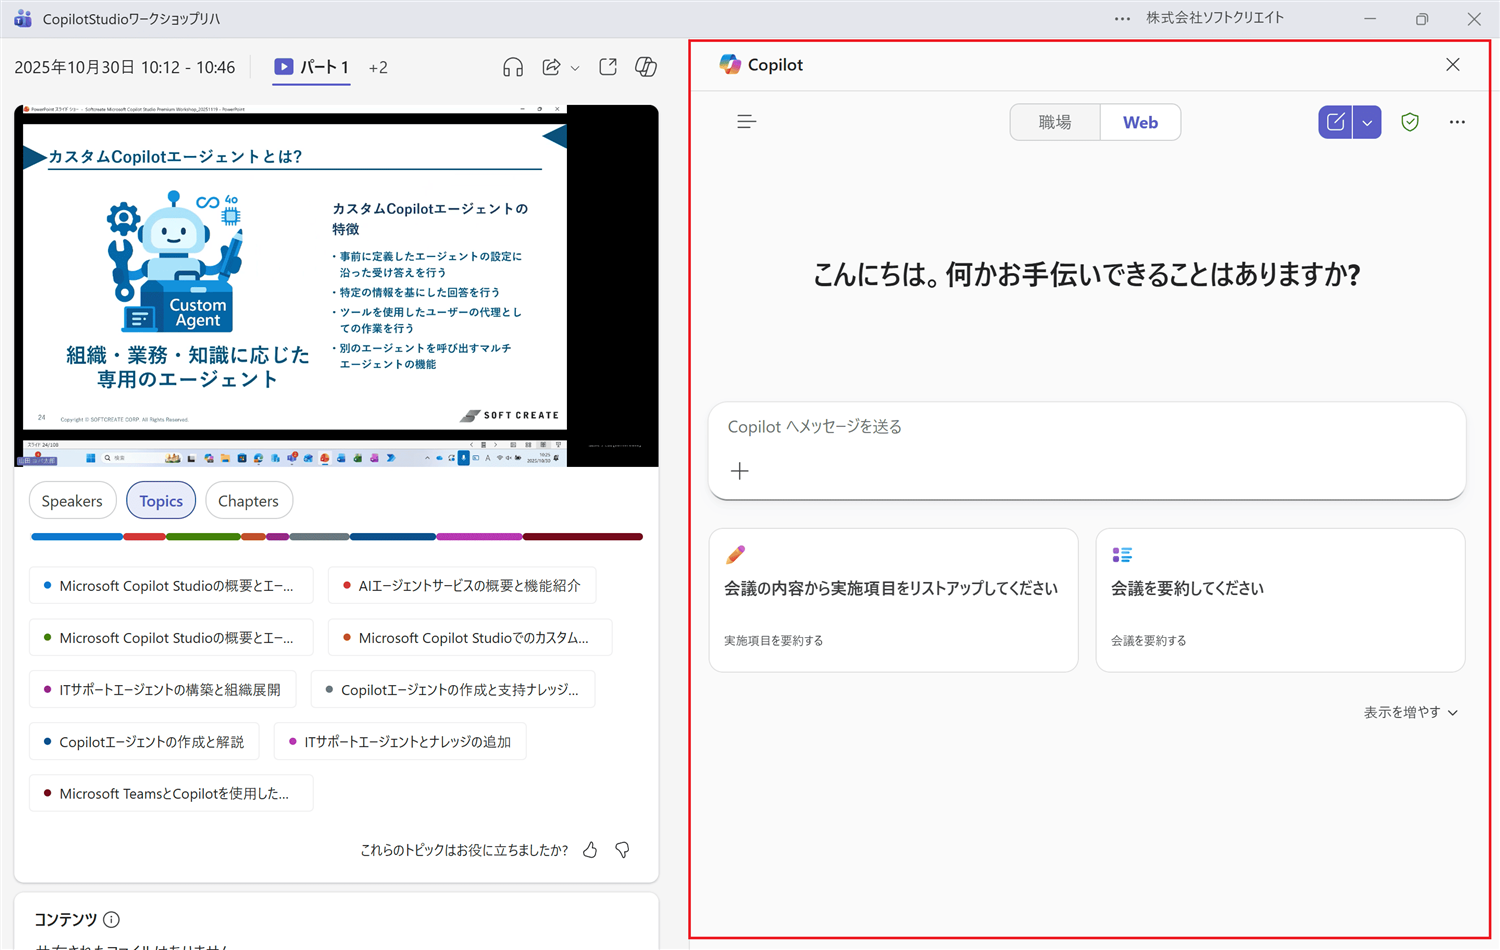Open the dropdown next to the share icon
This screenshot has width=1500, height=950.
tap(574, 68)
